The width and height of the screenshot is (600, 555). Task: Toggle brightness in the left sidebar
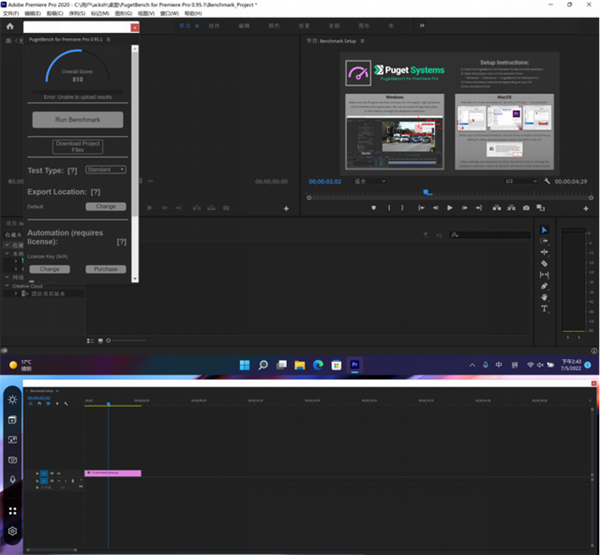click(x=12, y=399)
